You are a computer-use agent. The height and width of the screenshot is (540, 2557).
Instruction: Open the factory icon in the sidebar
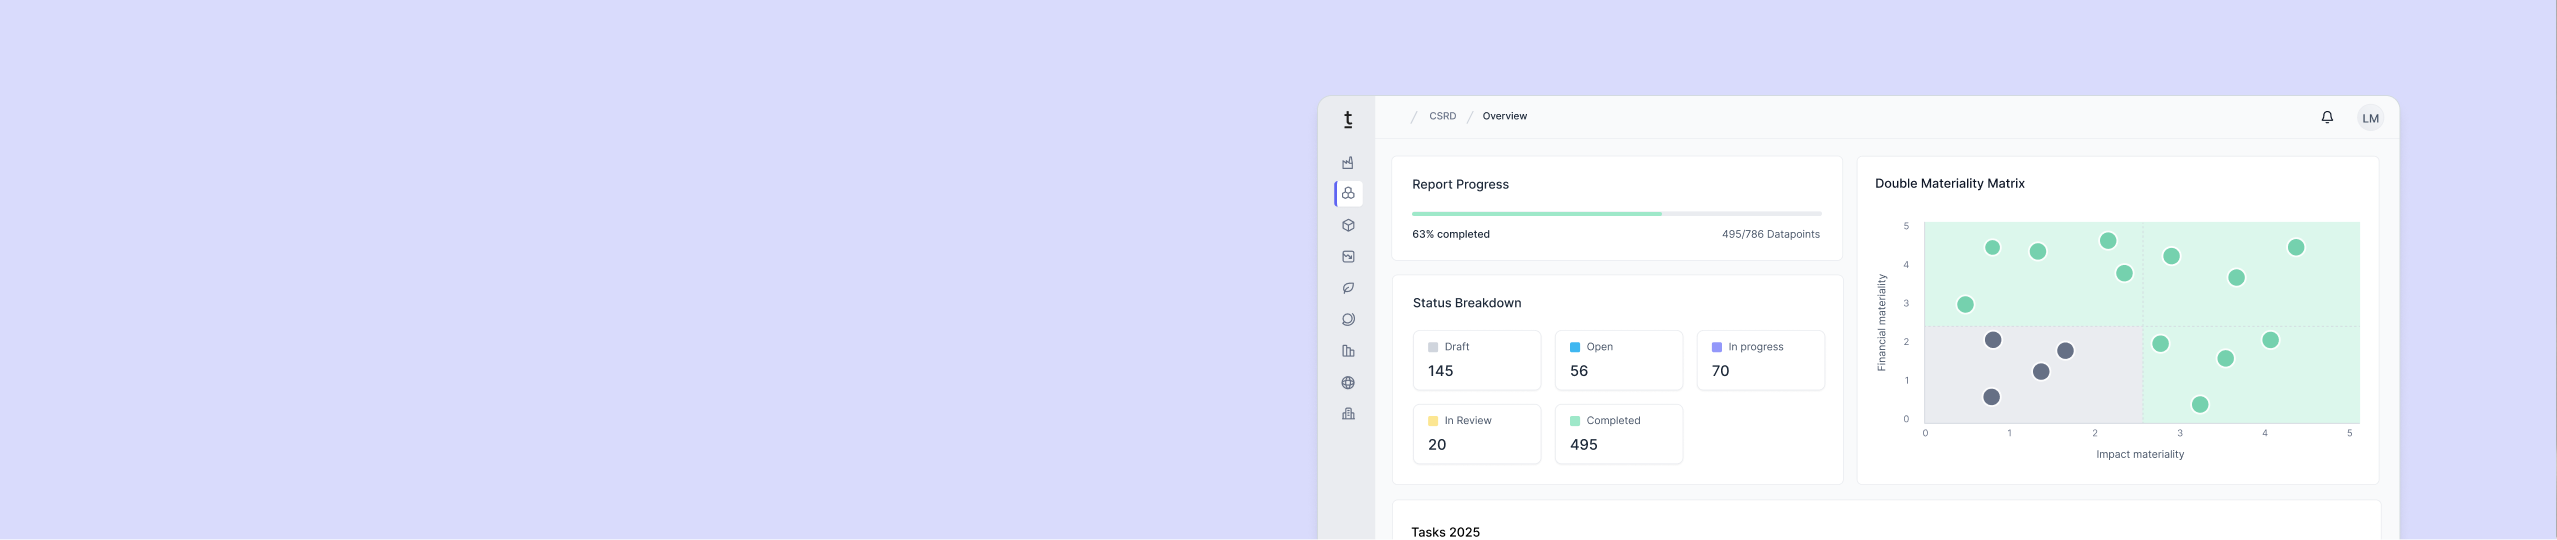[x=1348, y=162]
